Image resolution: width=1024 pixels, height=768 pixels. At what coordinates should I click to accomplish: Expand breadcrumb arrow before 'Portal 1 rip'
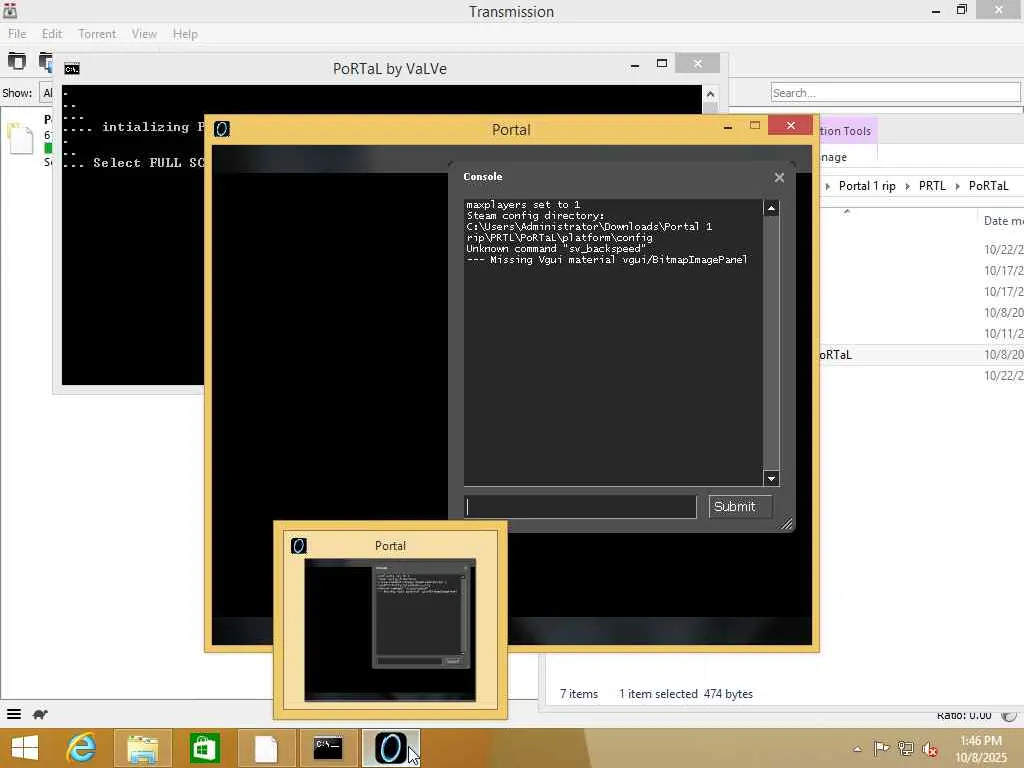[x=827, y=186]
